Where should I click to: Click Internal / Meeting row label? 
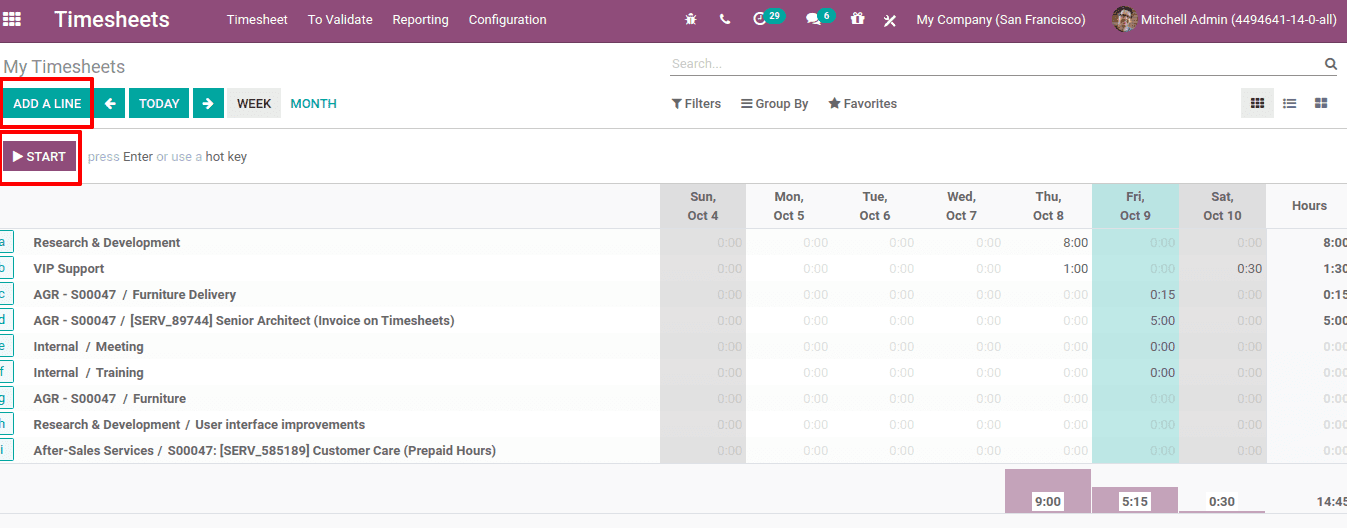(x=88, y=346)
